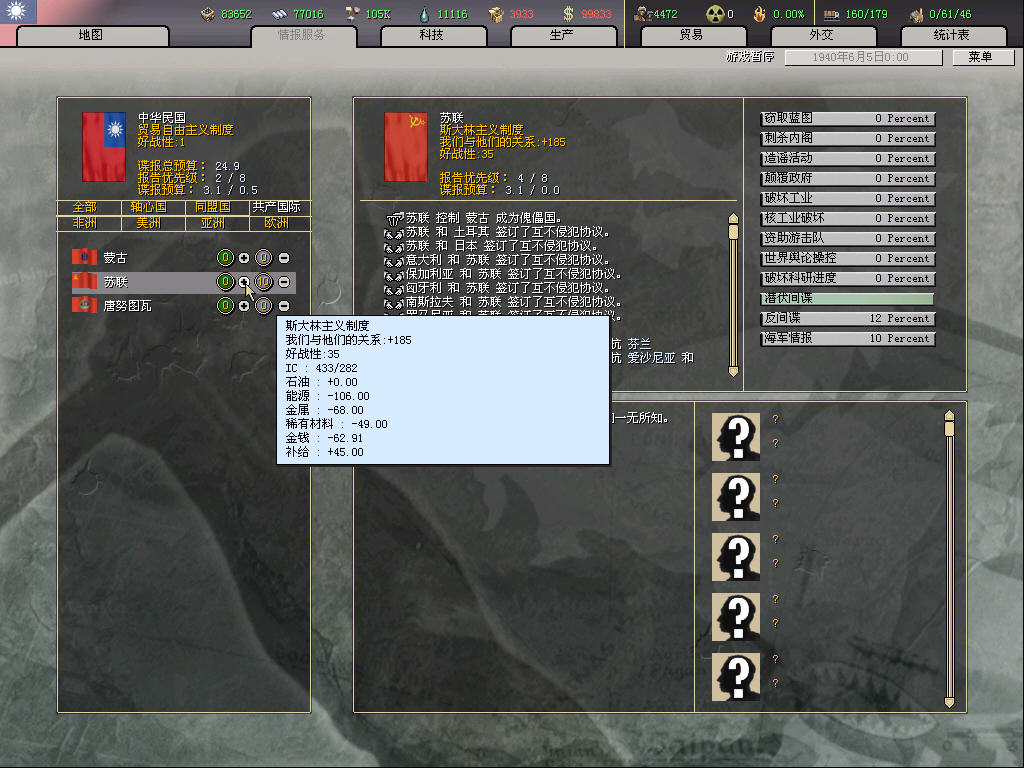Launch the 世界舆论操控 mission
Screen dimensions: 1024x768
848,259
